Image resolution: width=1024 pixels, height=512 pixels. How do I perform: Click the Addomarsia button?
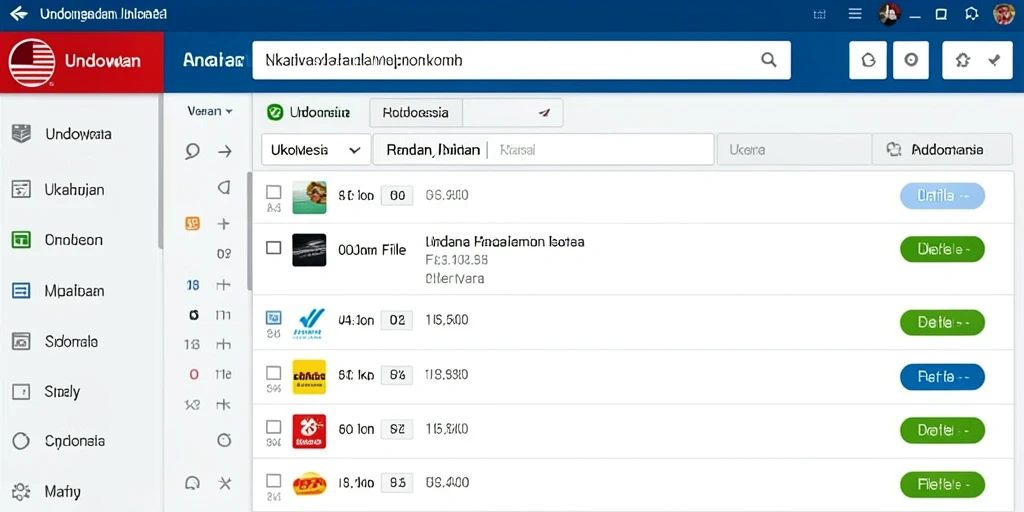[942, 150]
